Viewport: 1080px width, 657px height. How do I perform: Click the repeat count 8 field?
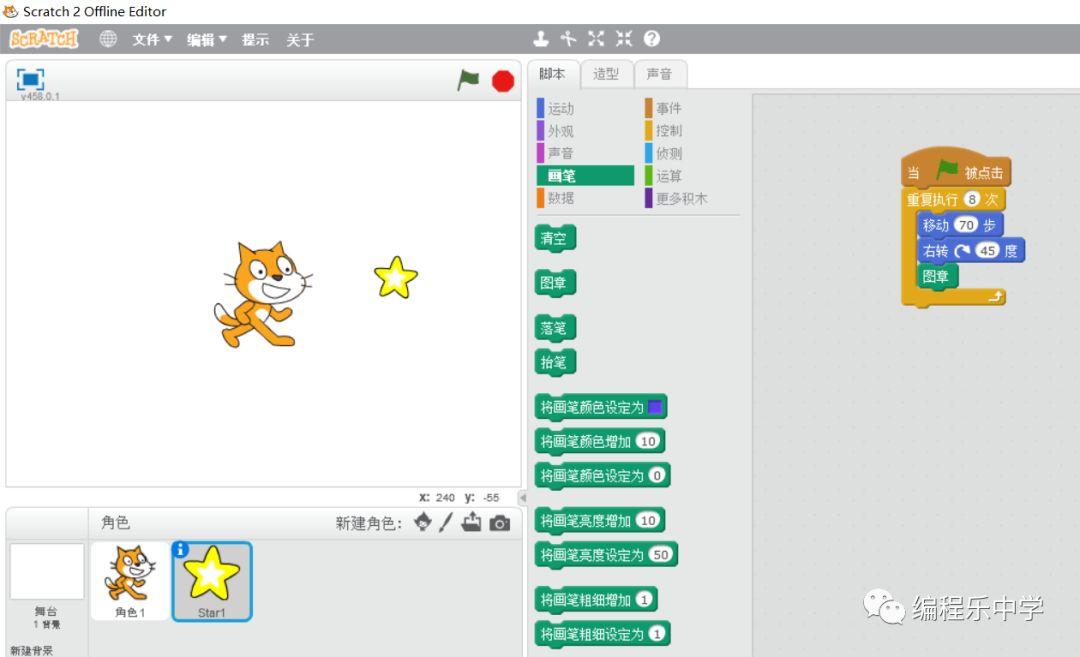(x=971, y=199)
